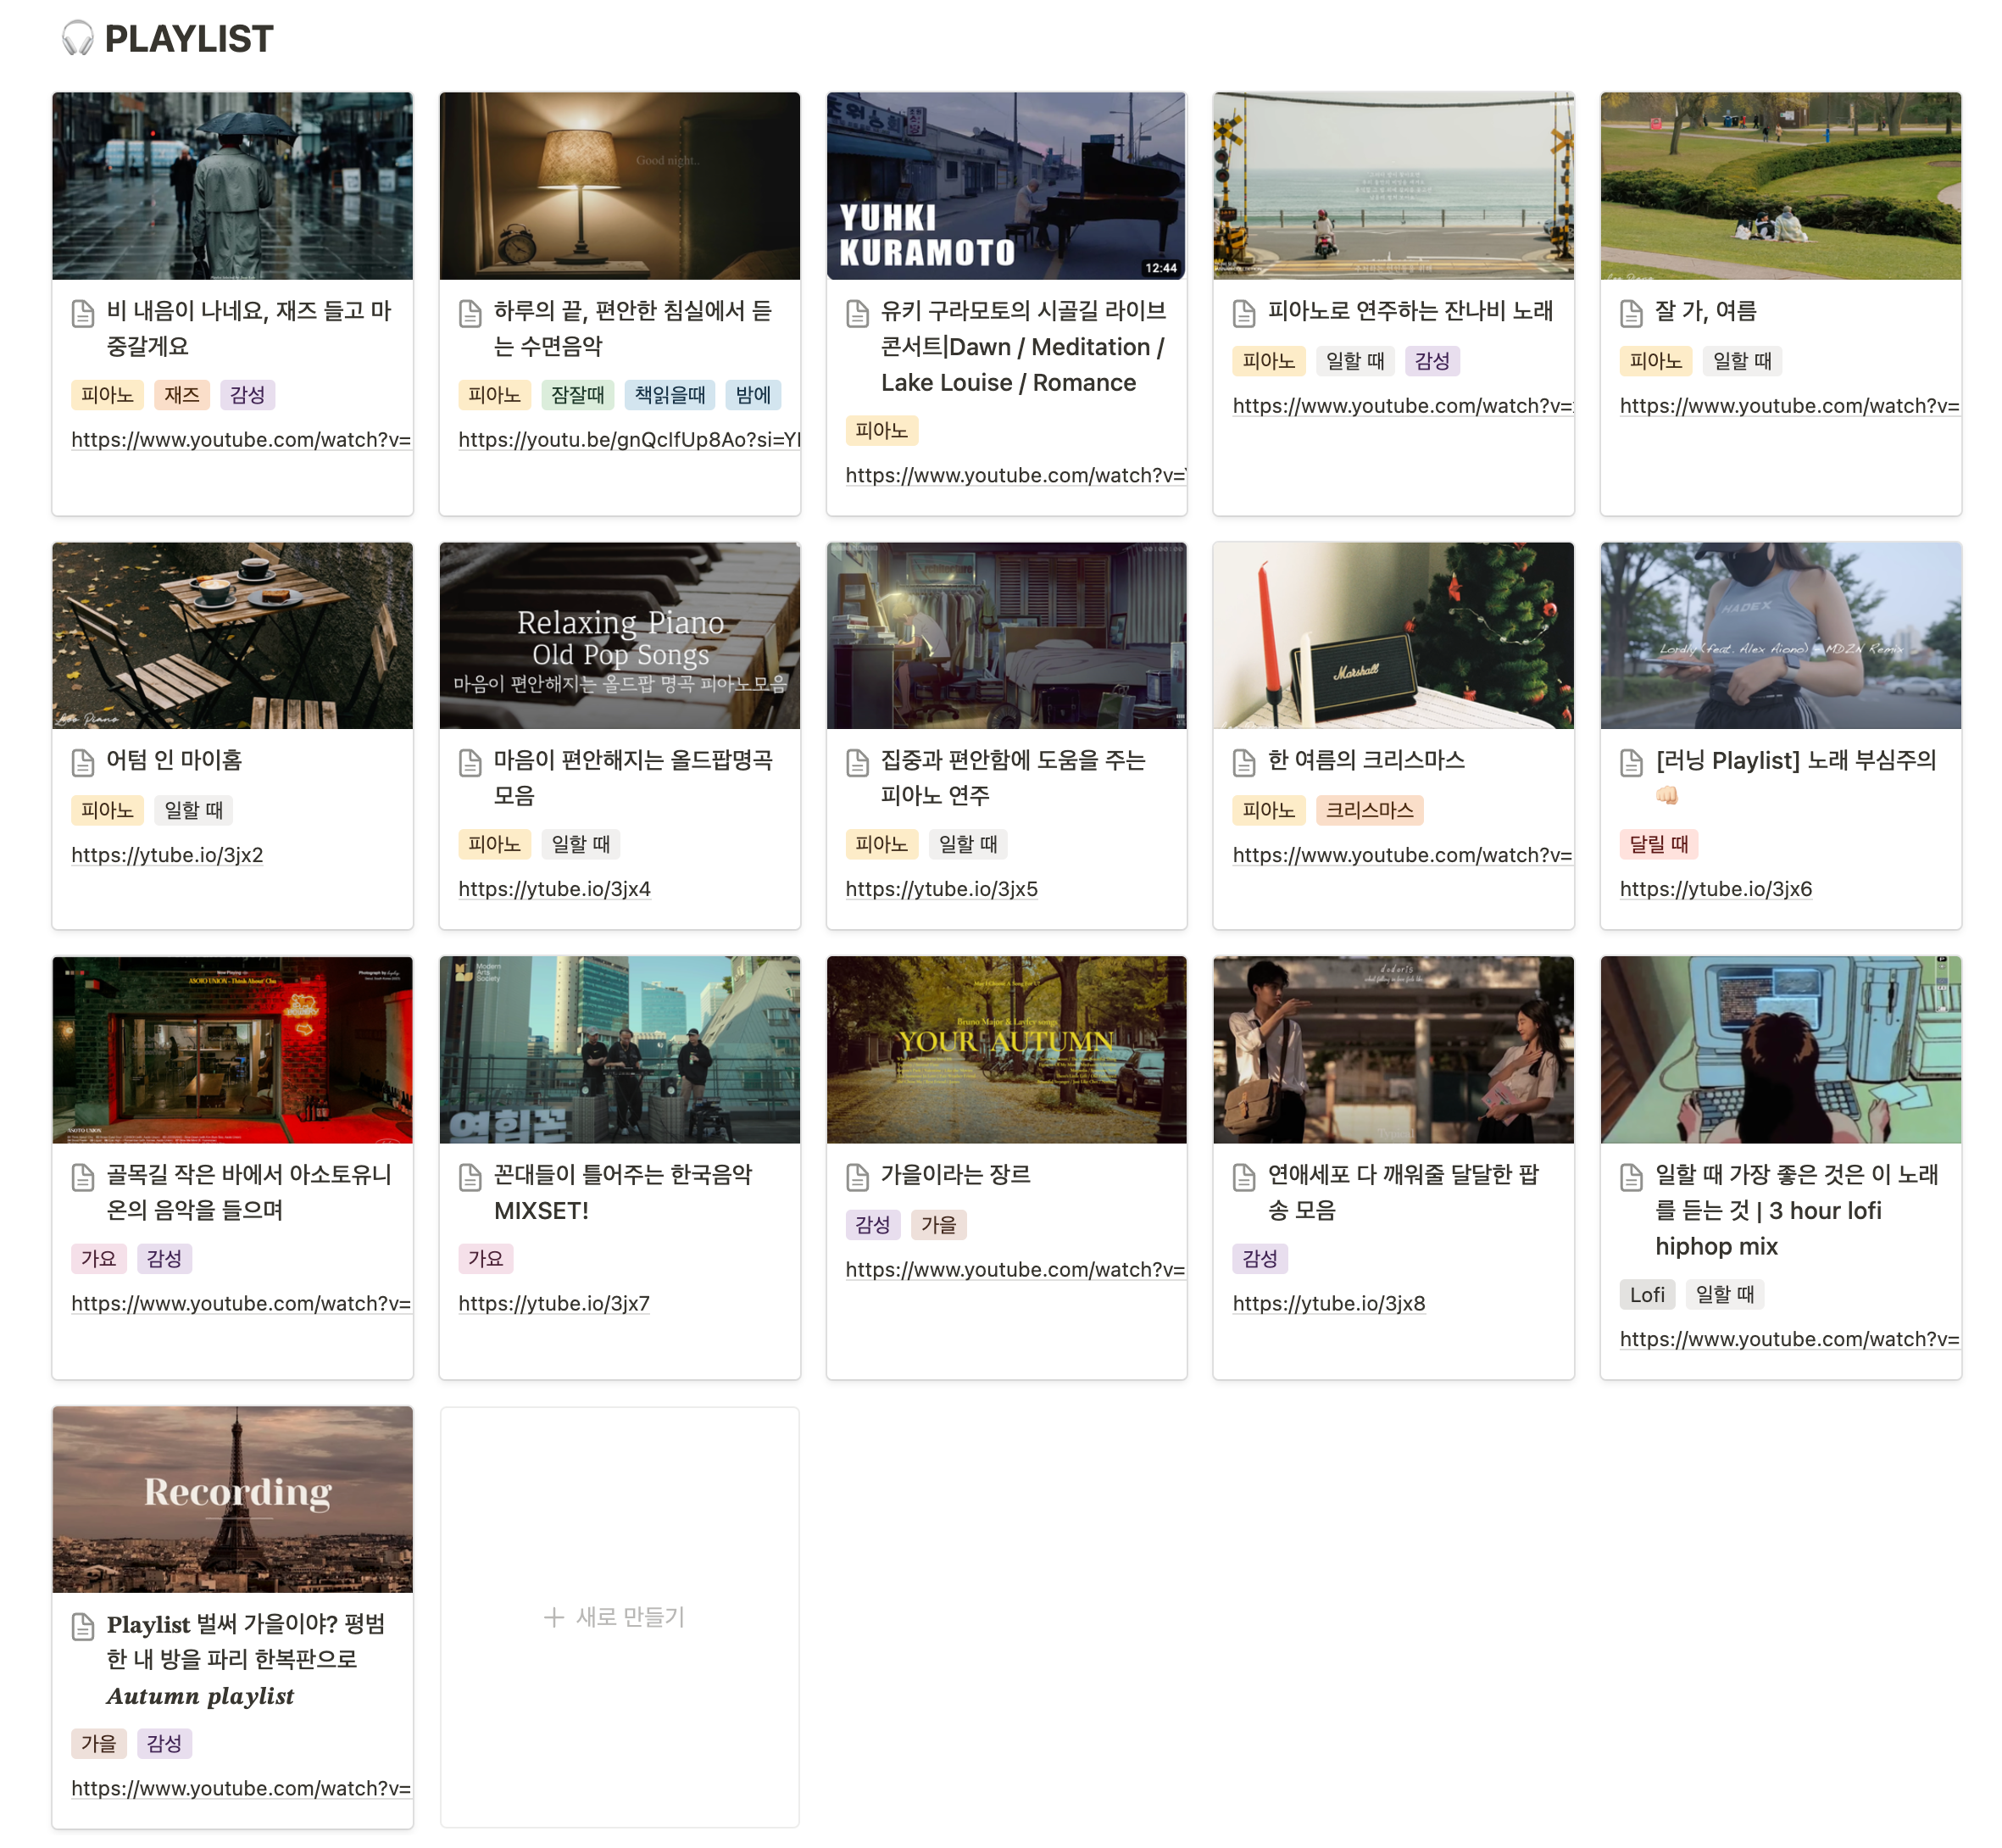
Task: Click page icon of '피아노로 연주하는 잔나비 노래' card
Action: (x=1243, y=313)
